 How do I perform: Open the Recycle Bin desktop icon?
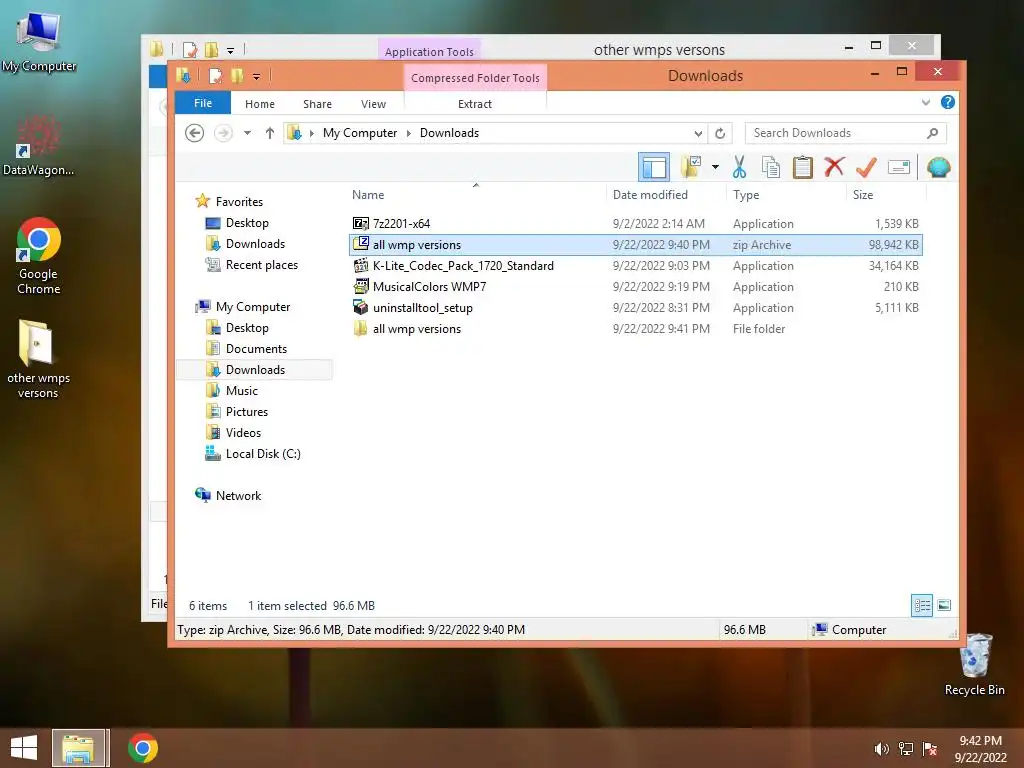(974, 665)
